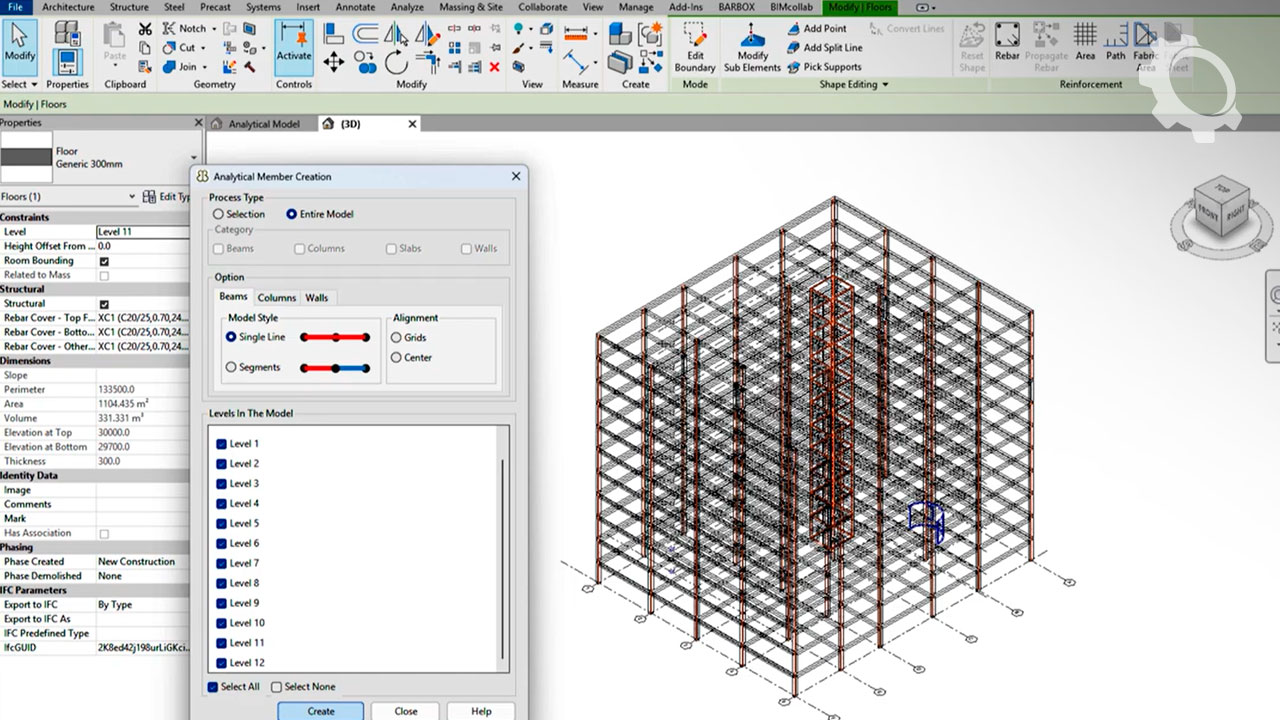Click the Edit Boundary tool
1280x720 pixels.
coord(694,45)
